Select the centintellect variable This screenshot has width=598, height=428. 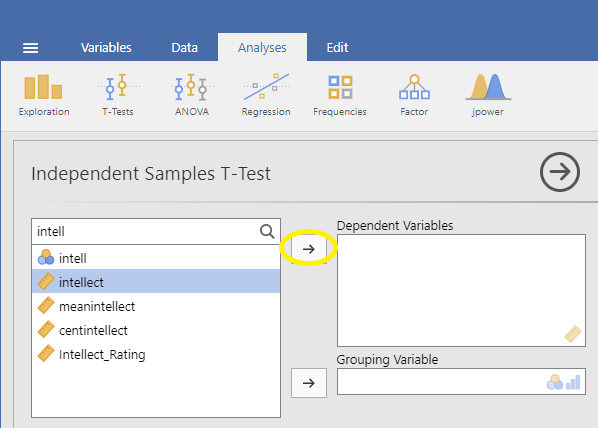(156, 330)
